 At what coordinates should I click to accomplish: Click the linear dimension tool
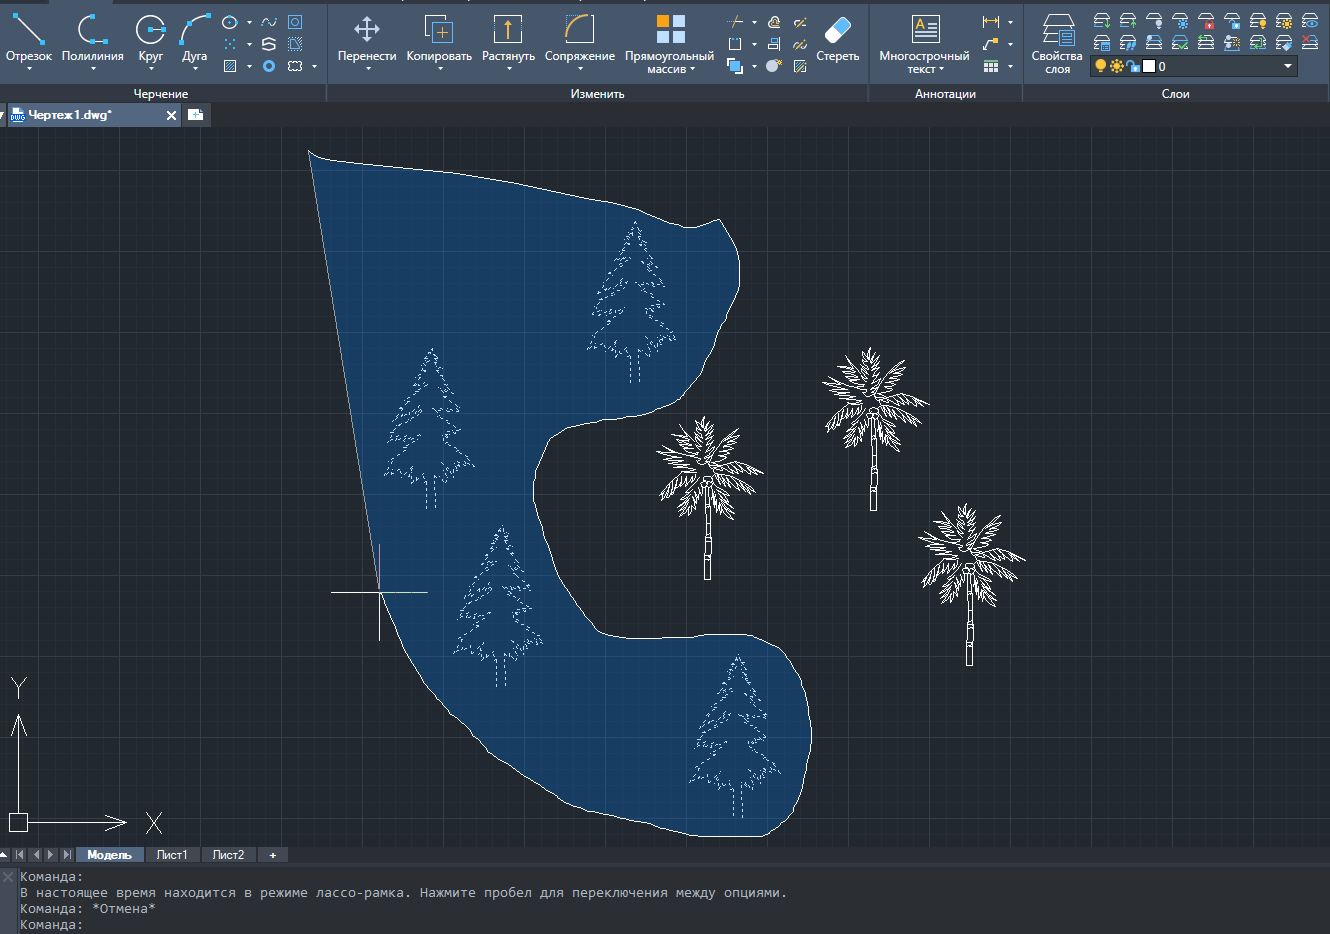(x=991, y=22)
